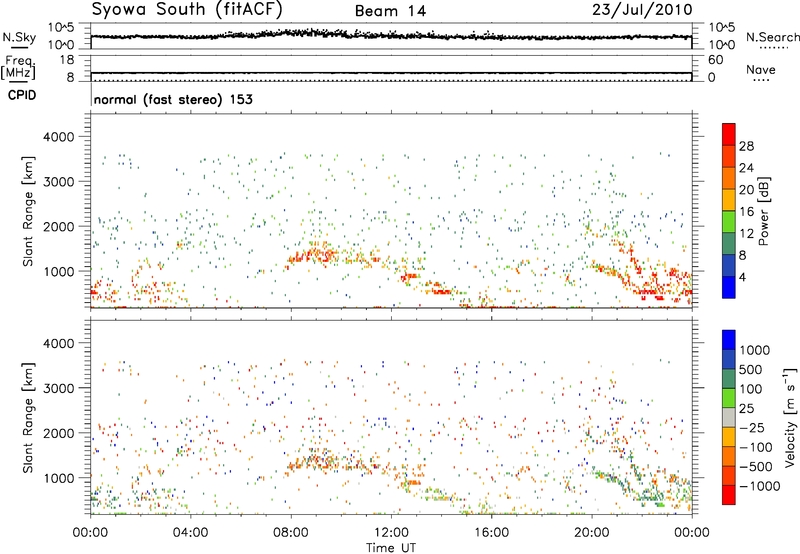
Task: Click the '08:00' time axis tick label
Action: click(291, 533)
